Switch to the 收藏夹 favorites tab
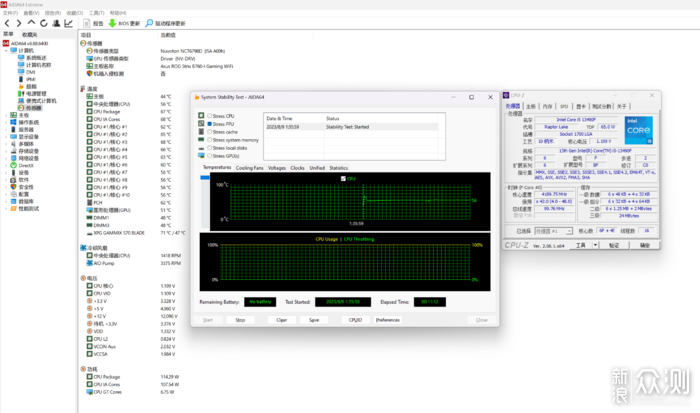This screenshot has height=413, width=700. click(x=30, y=34)
